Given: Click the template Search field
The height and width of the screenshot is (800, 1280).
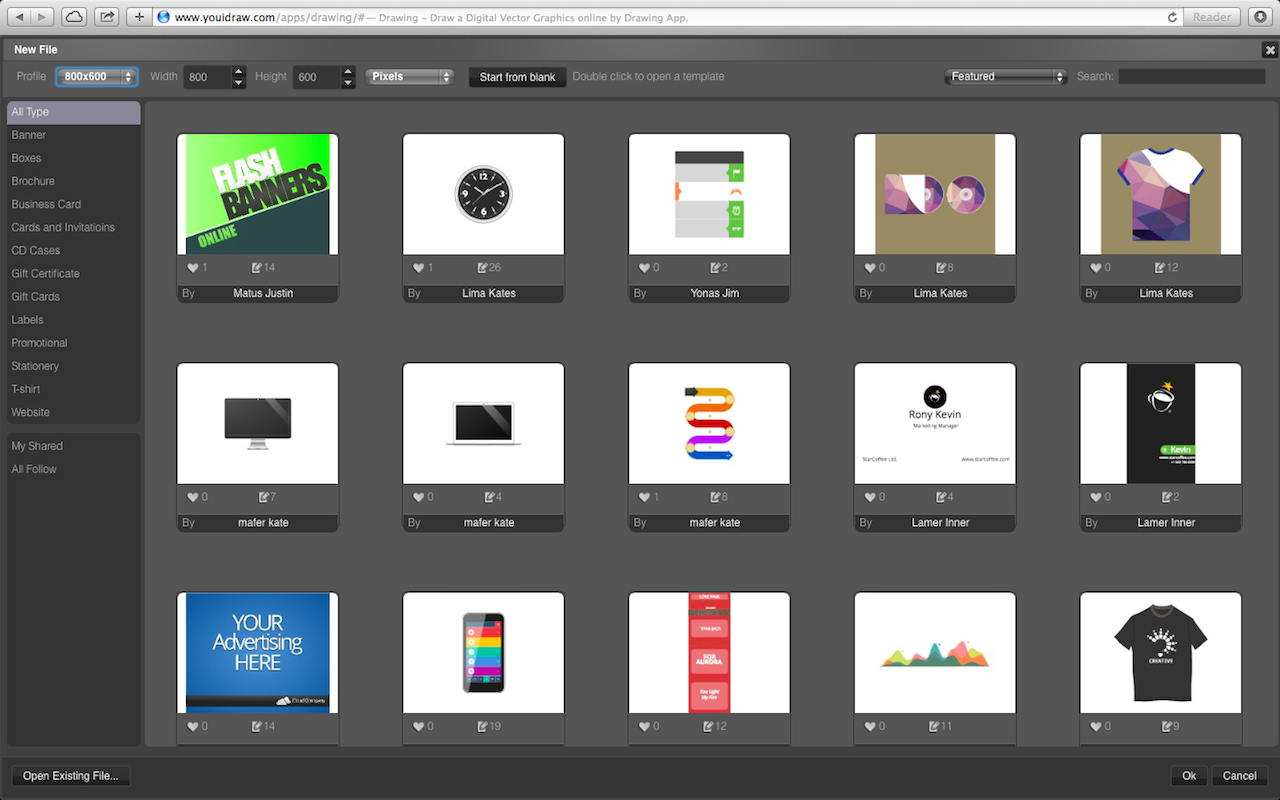Looking at the screenshot, I should coord(1192,77).
